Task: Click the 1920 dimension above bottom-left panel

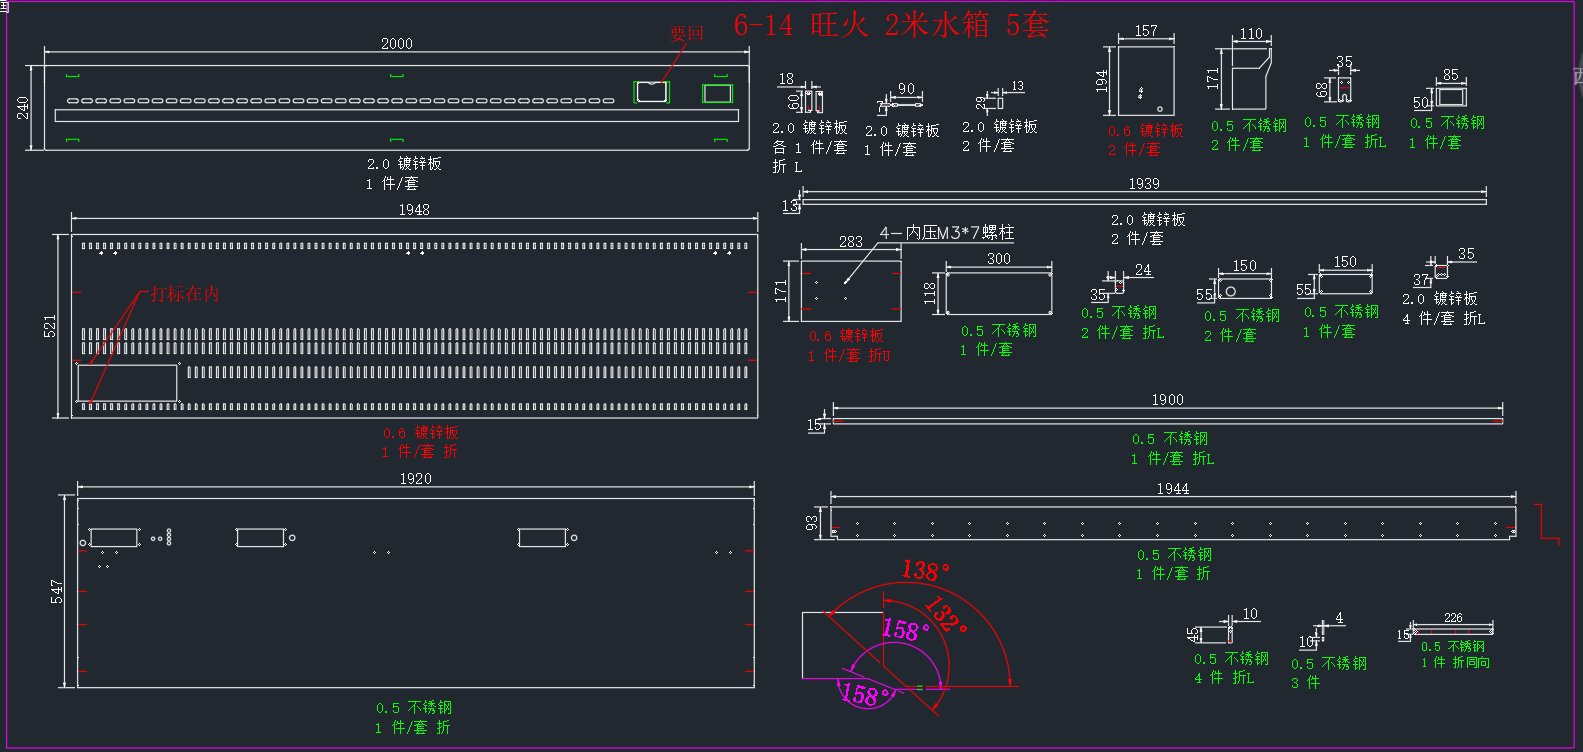Action: (416, 479)
